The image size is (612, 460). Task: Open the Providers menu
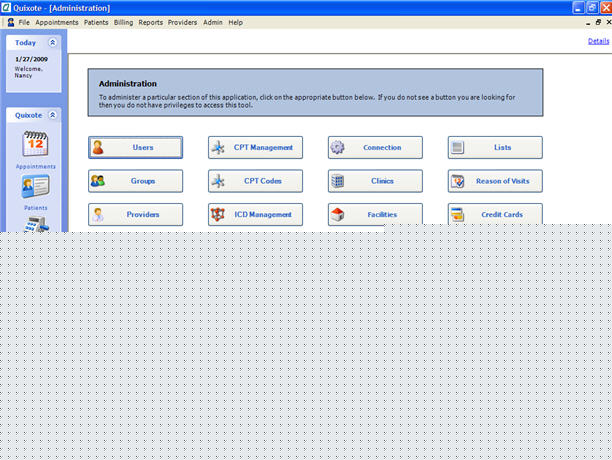[183, 23]
